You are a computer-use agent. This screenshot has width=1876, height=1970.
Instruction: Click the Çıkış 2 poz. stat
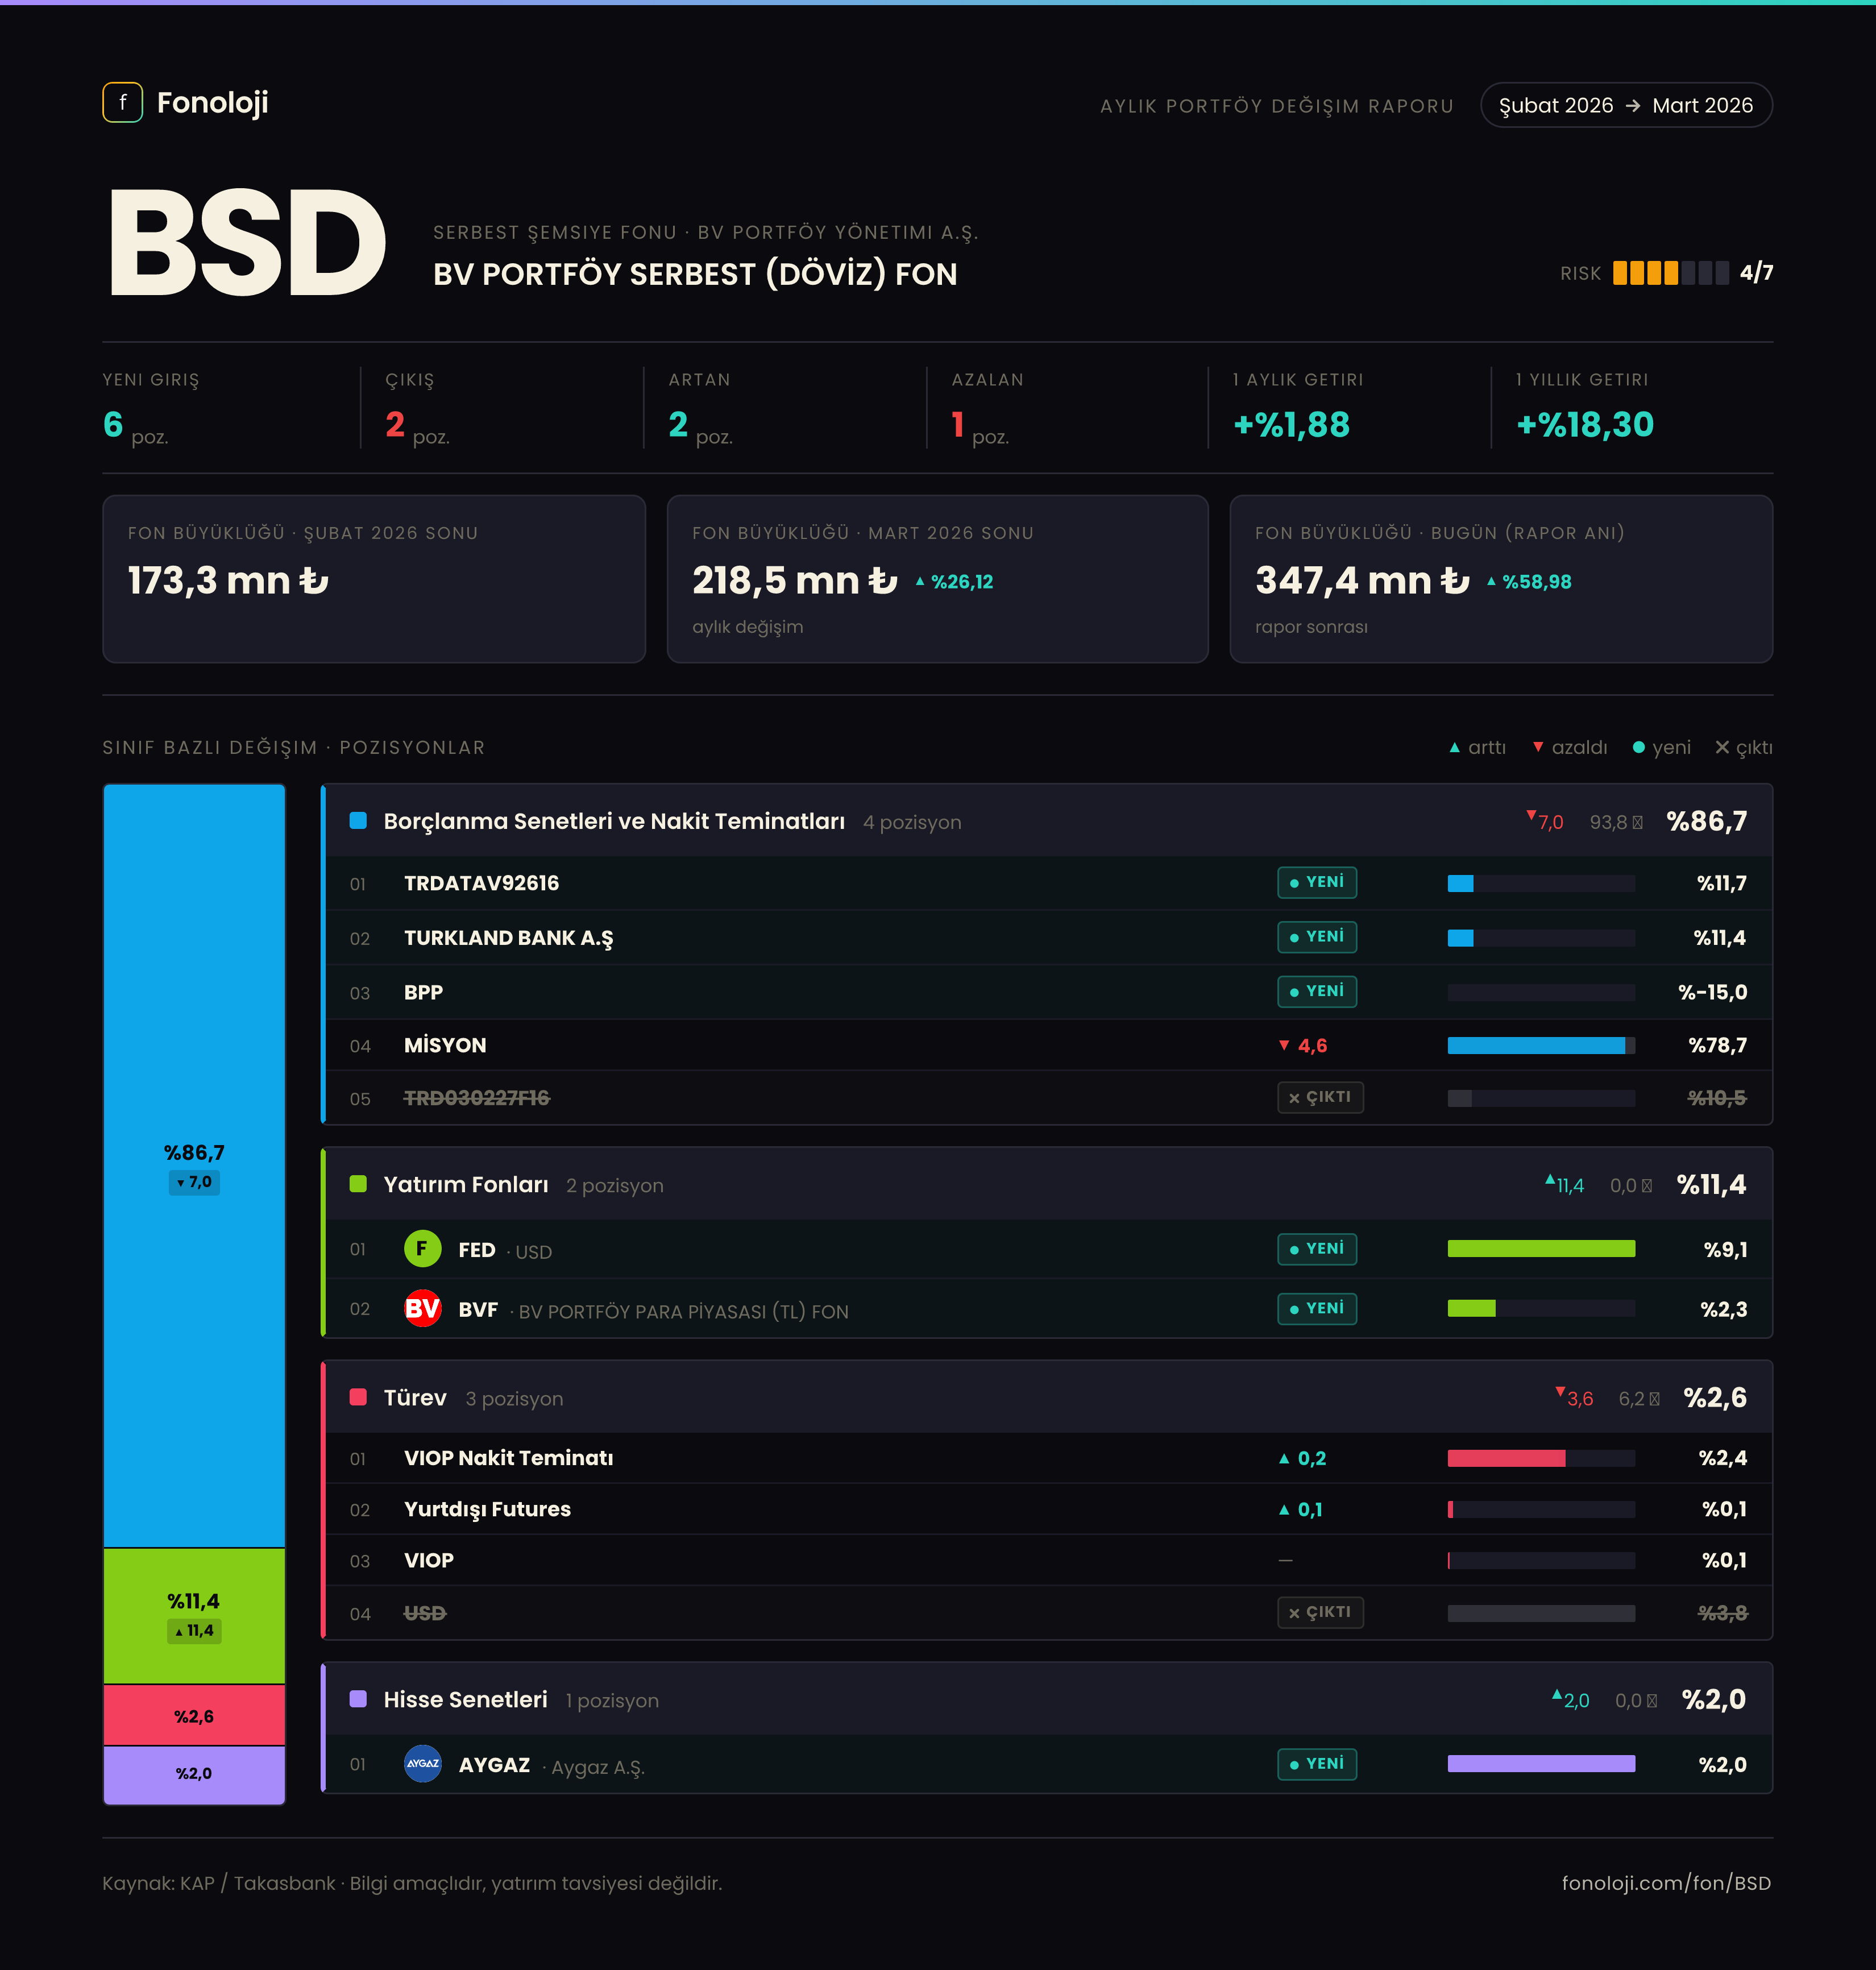(x=418, y=409)
